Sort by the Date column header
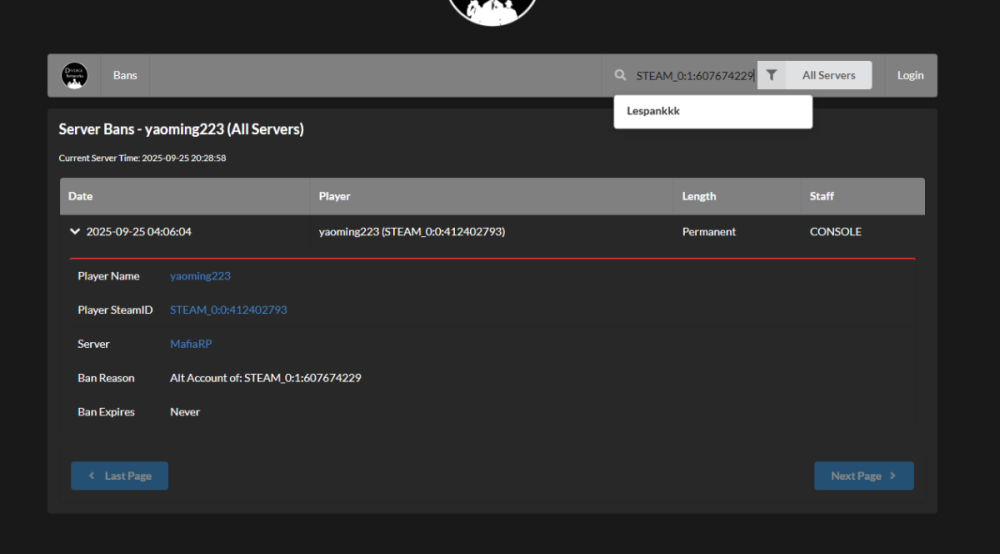 pos(81,197)
